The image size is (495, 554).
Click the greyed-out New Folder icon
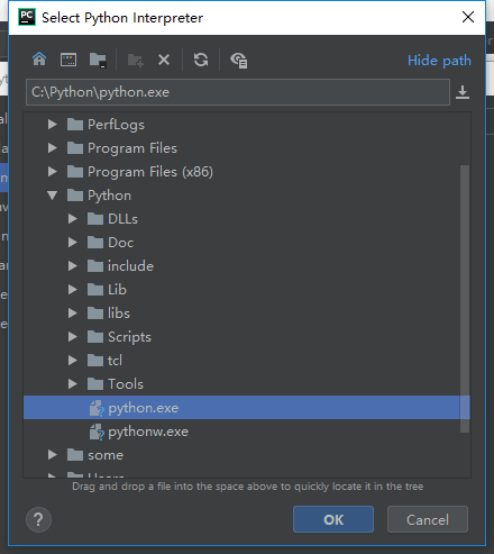pos(135,60)
